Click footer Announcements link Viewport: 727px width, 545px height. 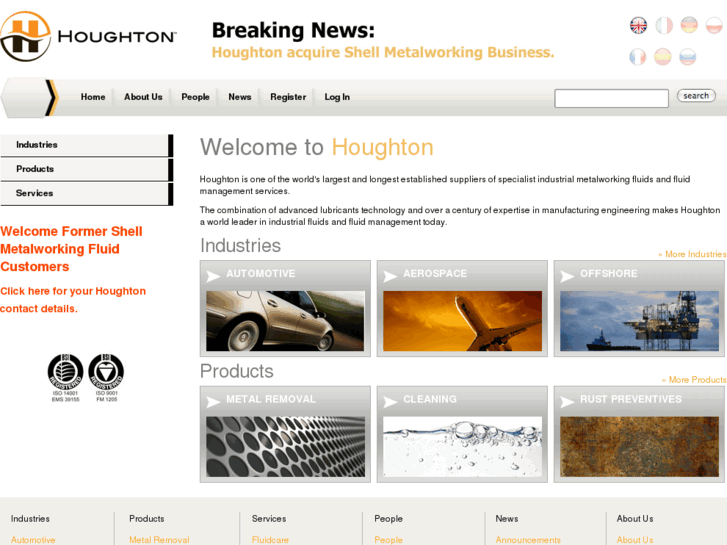(x=528, y=540)
